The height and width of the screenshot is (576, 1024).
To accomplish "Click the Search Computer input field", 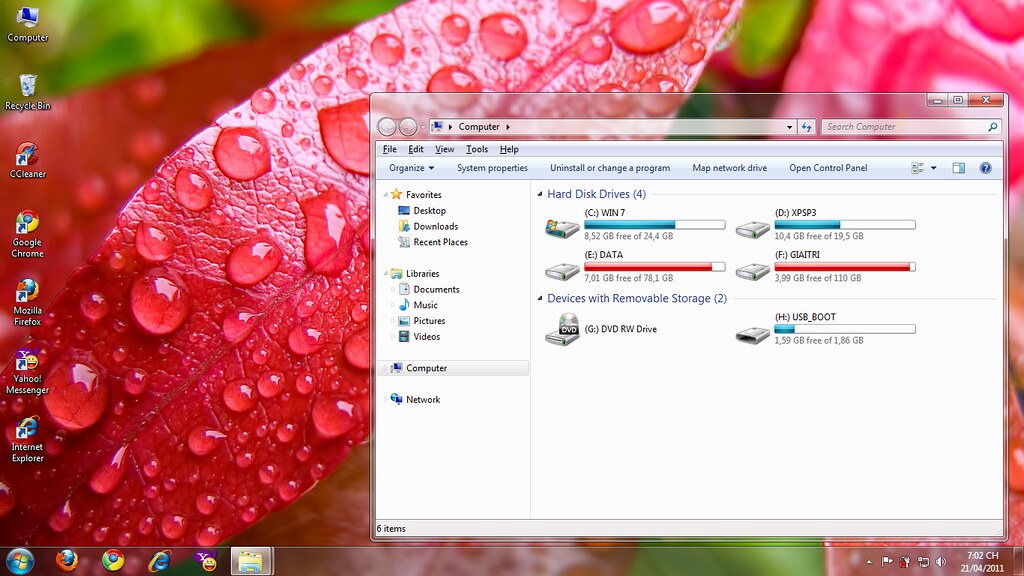I will [x=904, y=127].
